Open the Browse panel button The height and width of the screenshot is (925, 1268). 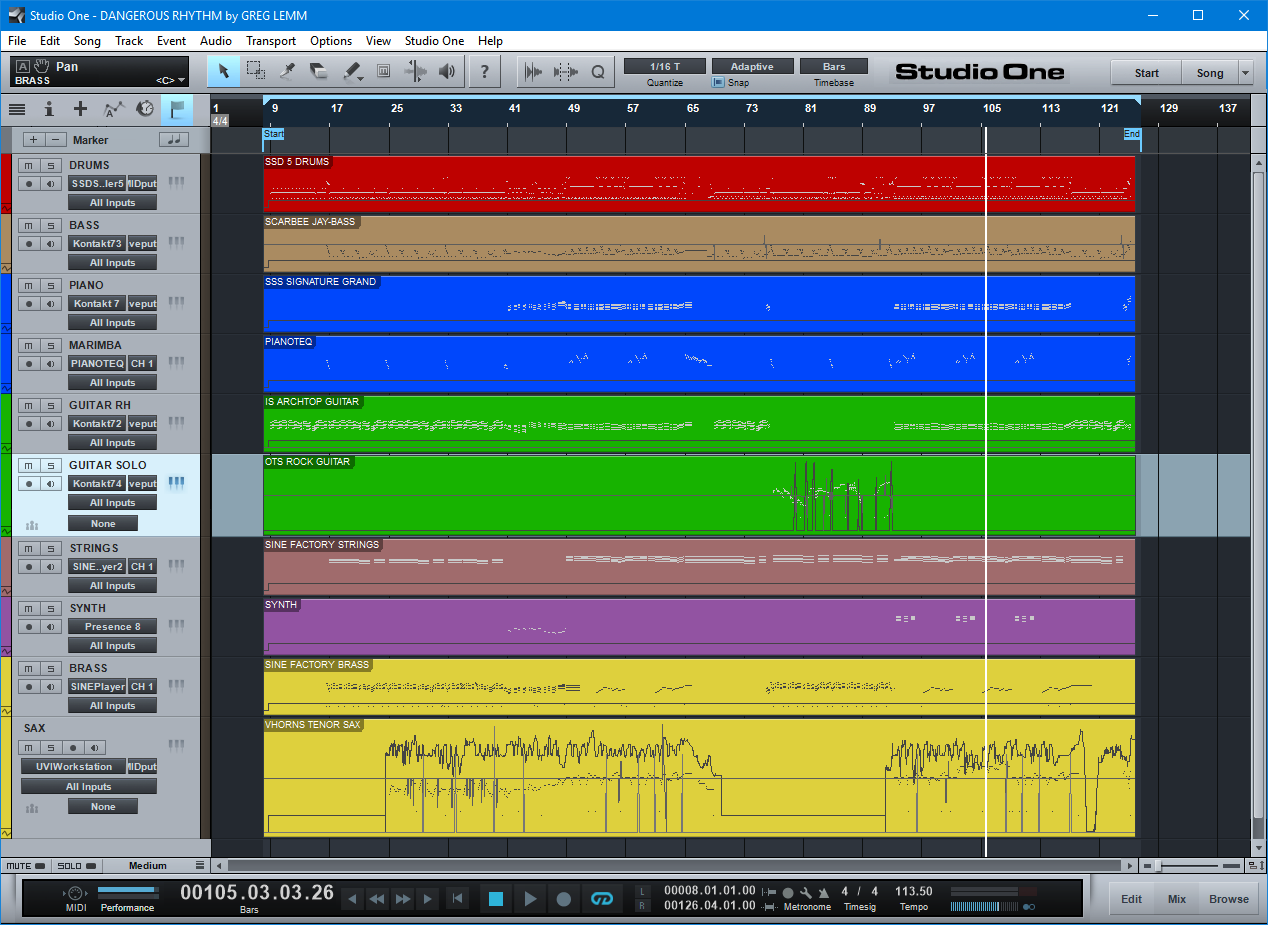[x=1228, y=898]
